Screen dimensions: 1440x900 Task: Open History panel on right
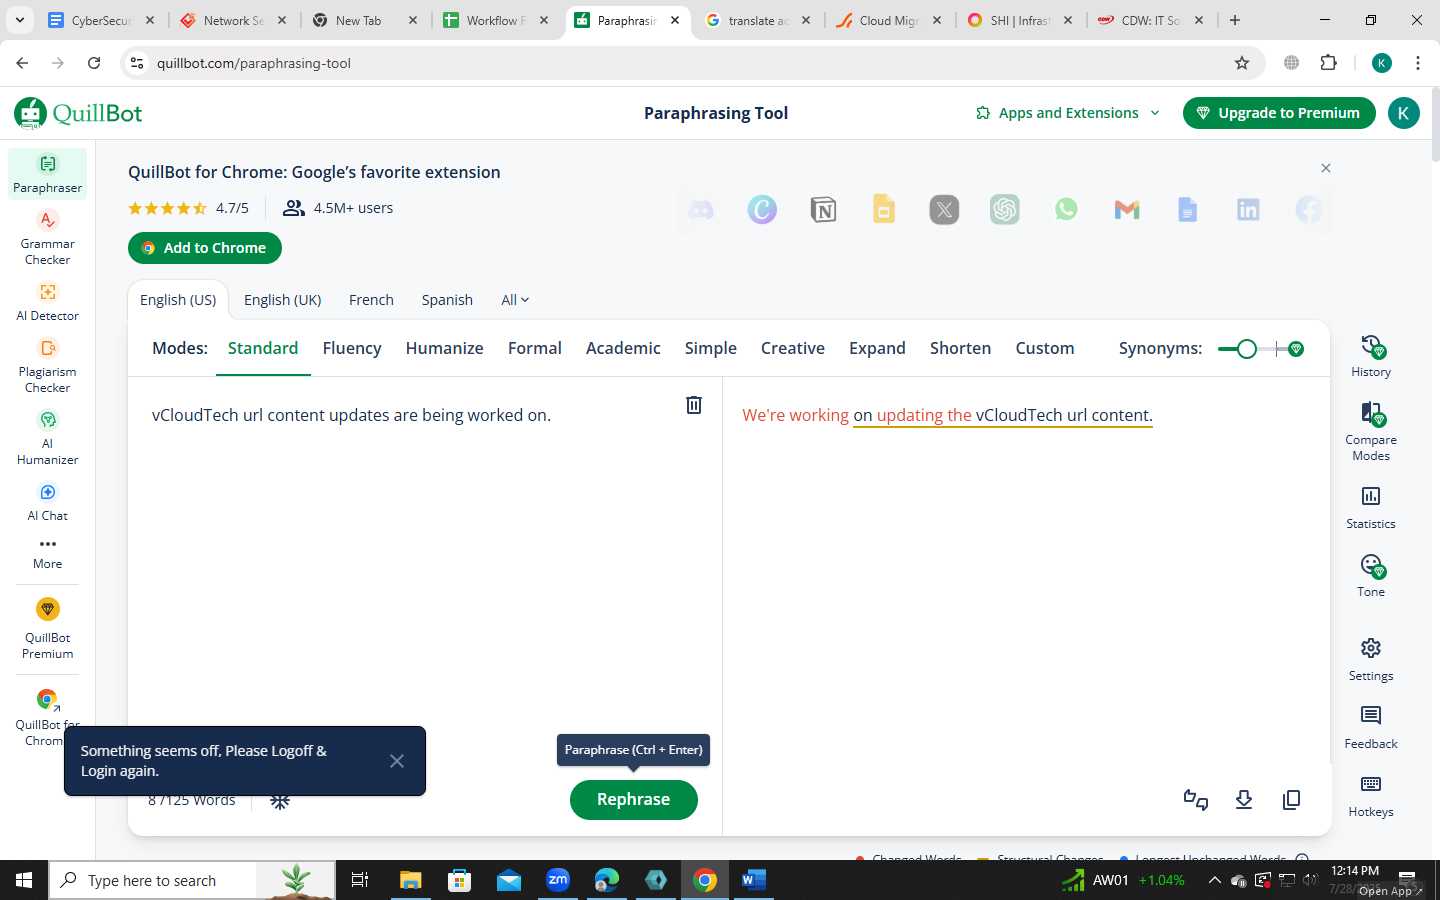coord(1371,356)
